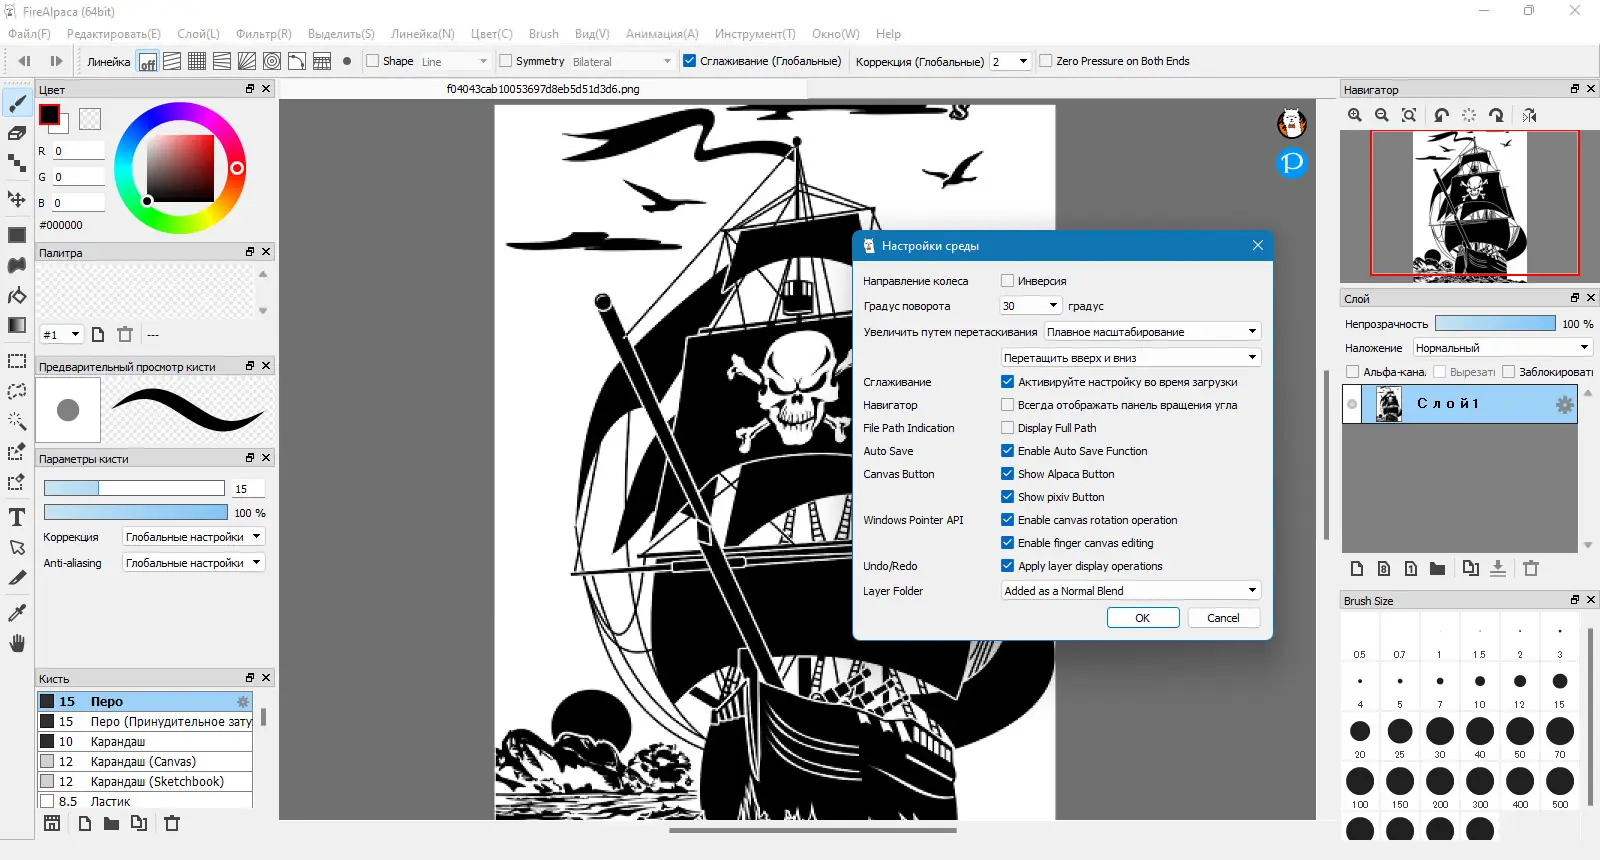
Task: Delete the brush with the Brush panel trash icon
Action: point(172,823)
